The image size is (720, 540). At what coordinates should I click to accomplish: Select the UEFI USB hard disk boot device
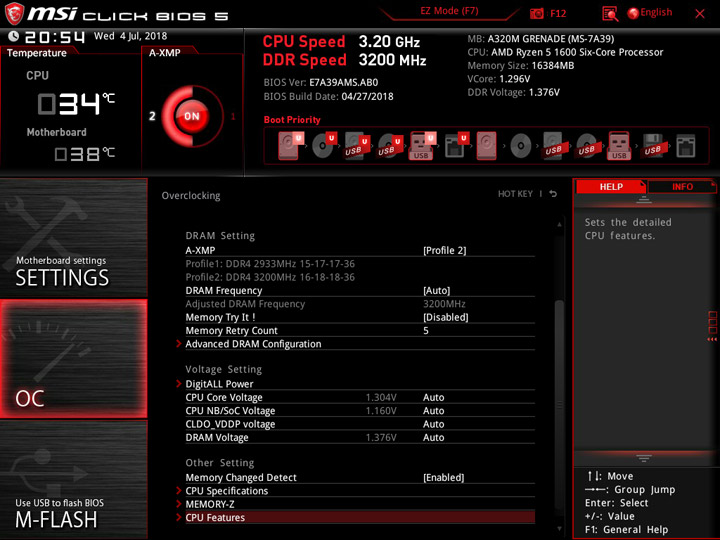tap(357, 146)
